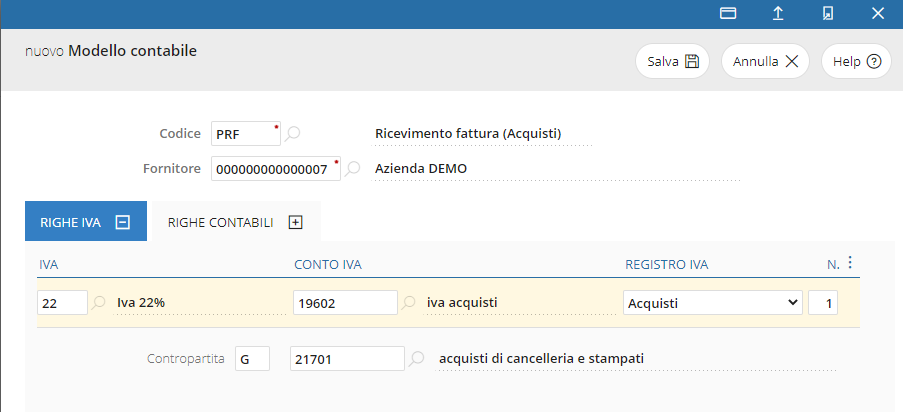Edit the Conto IVA field 19602
Viewport: 903px width, 412px height.
click(x=346, y=303)
